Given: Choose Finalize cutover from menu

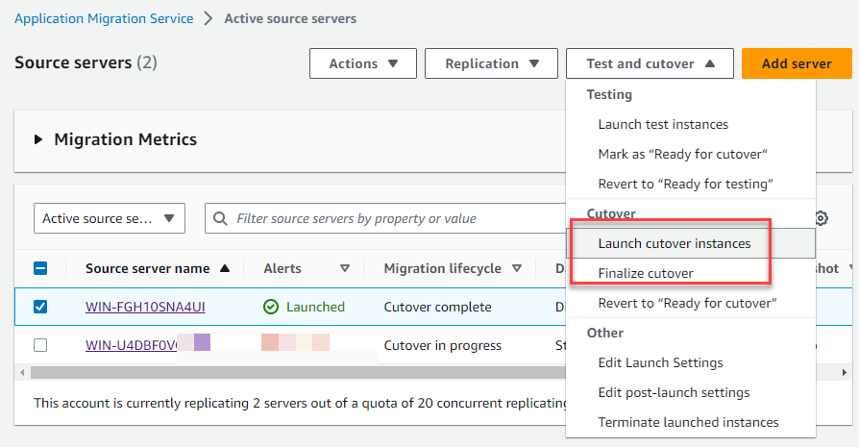Looking at the screenshot, I should coord(645,273).
